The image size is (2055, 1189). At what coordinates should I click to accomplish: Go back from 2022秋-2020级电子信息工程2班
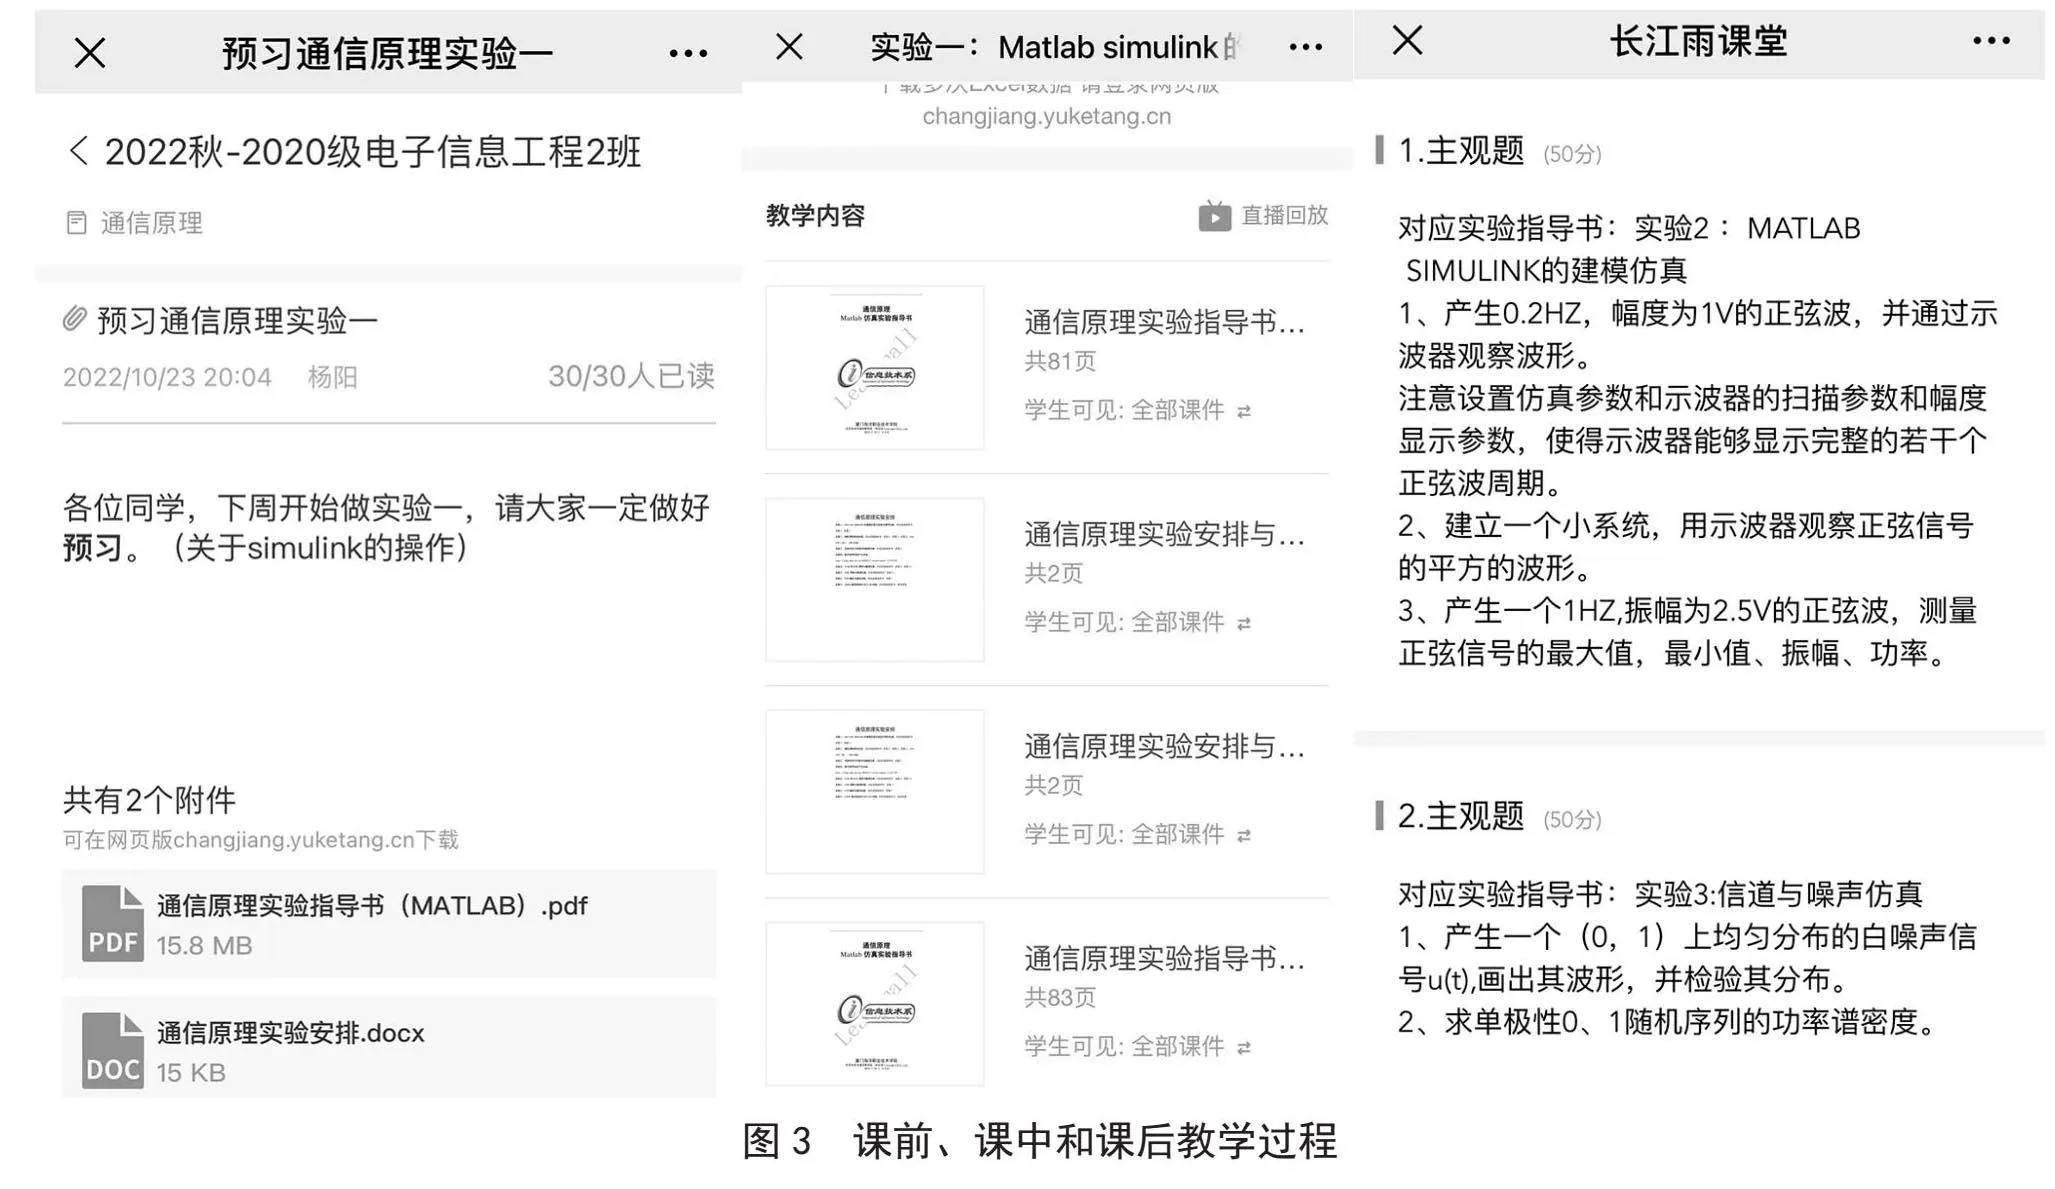[79, 152]
